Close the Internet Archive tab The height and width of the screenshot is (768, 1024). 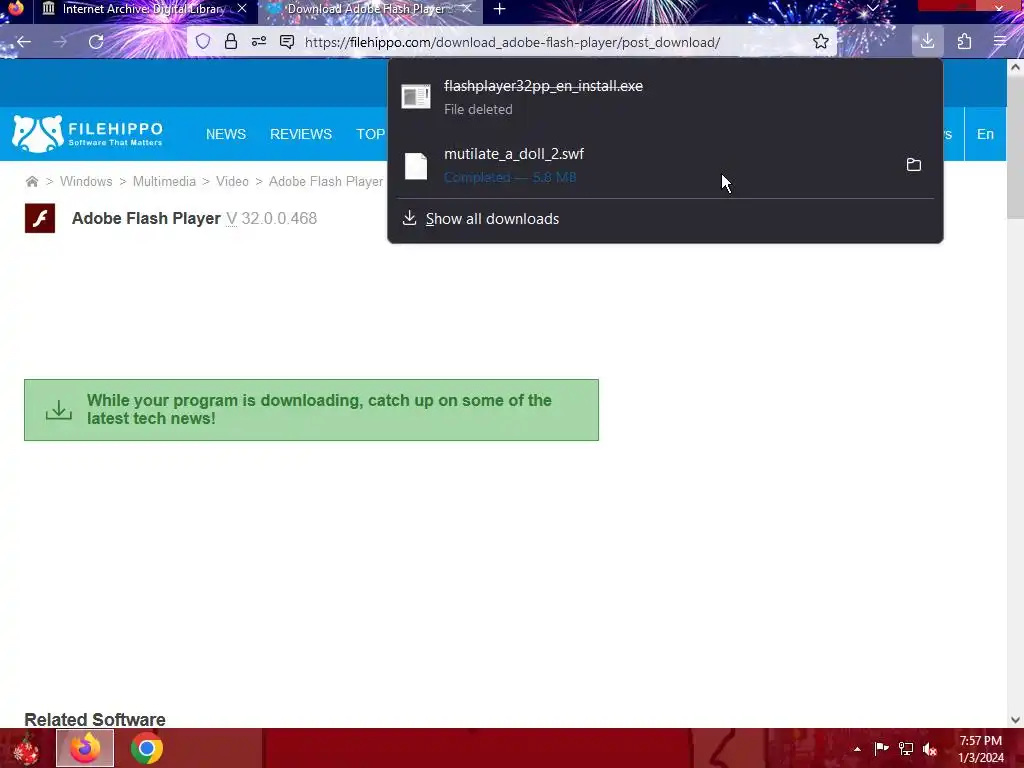(242, 9)
